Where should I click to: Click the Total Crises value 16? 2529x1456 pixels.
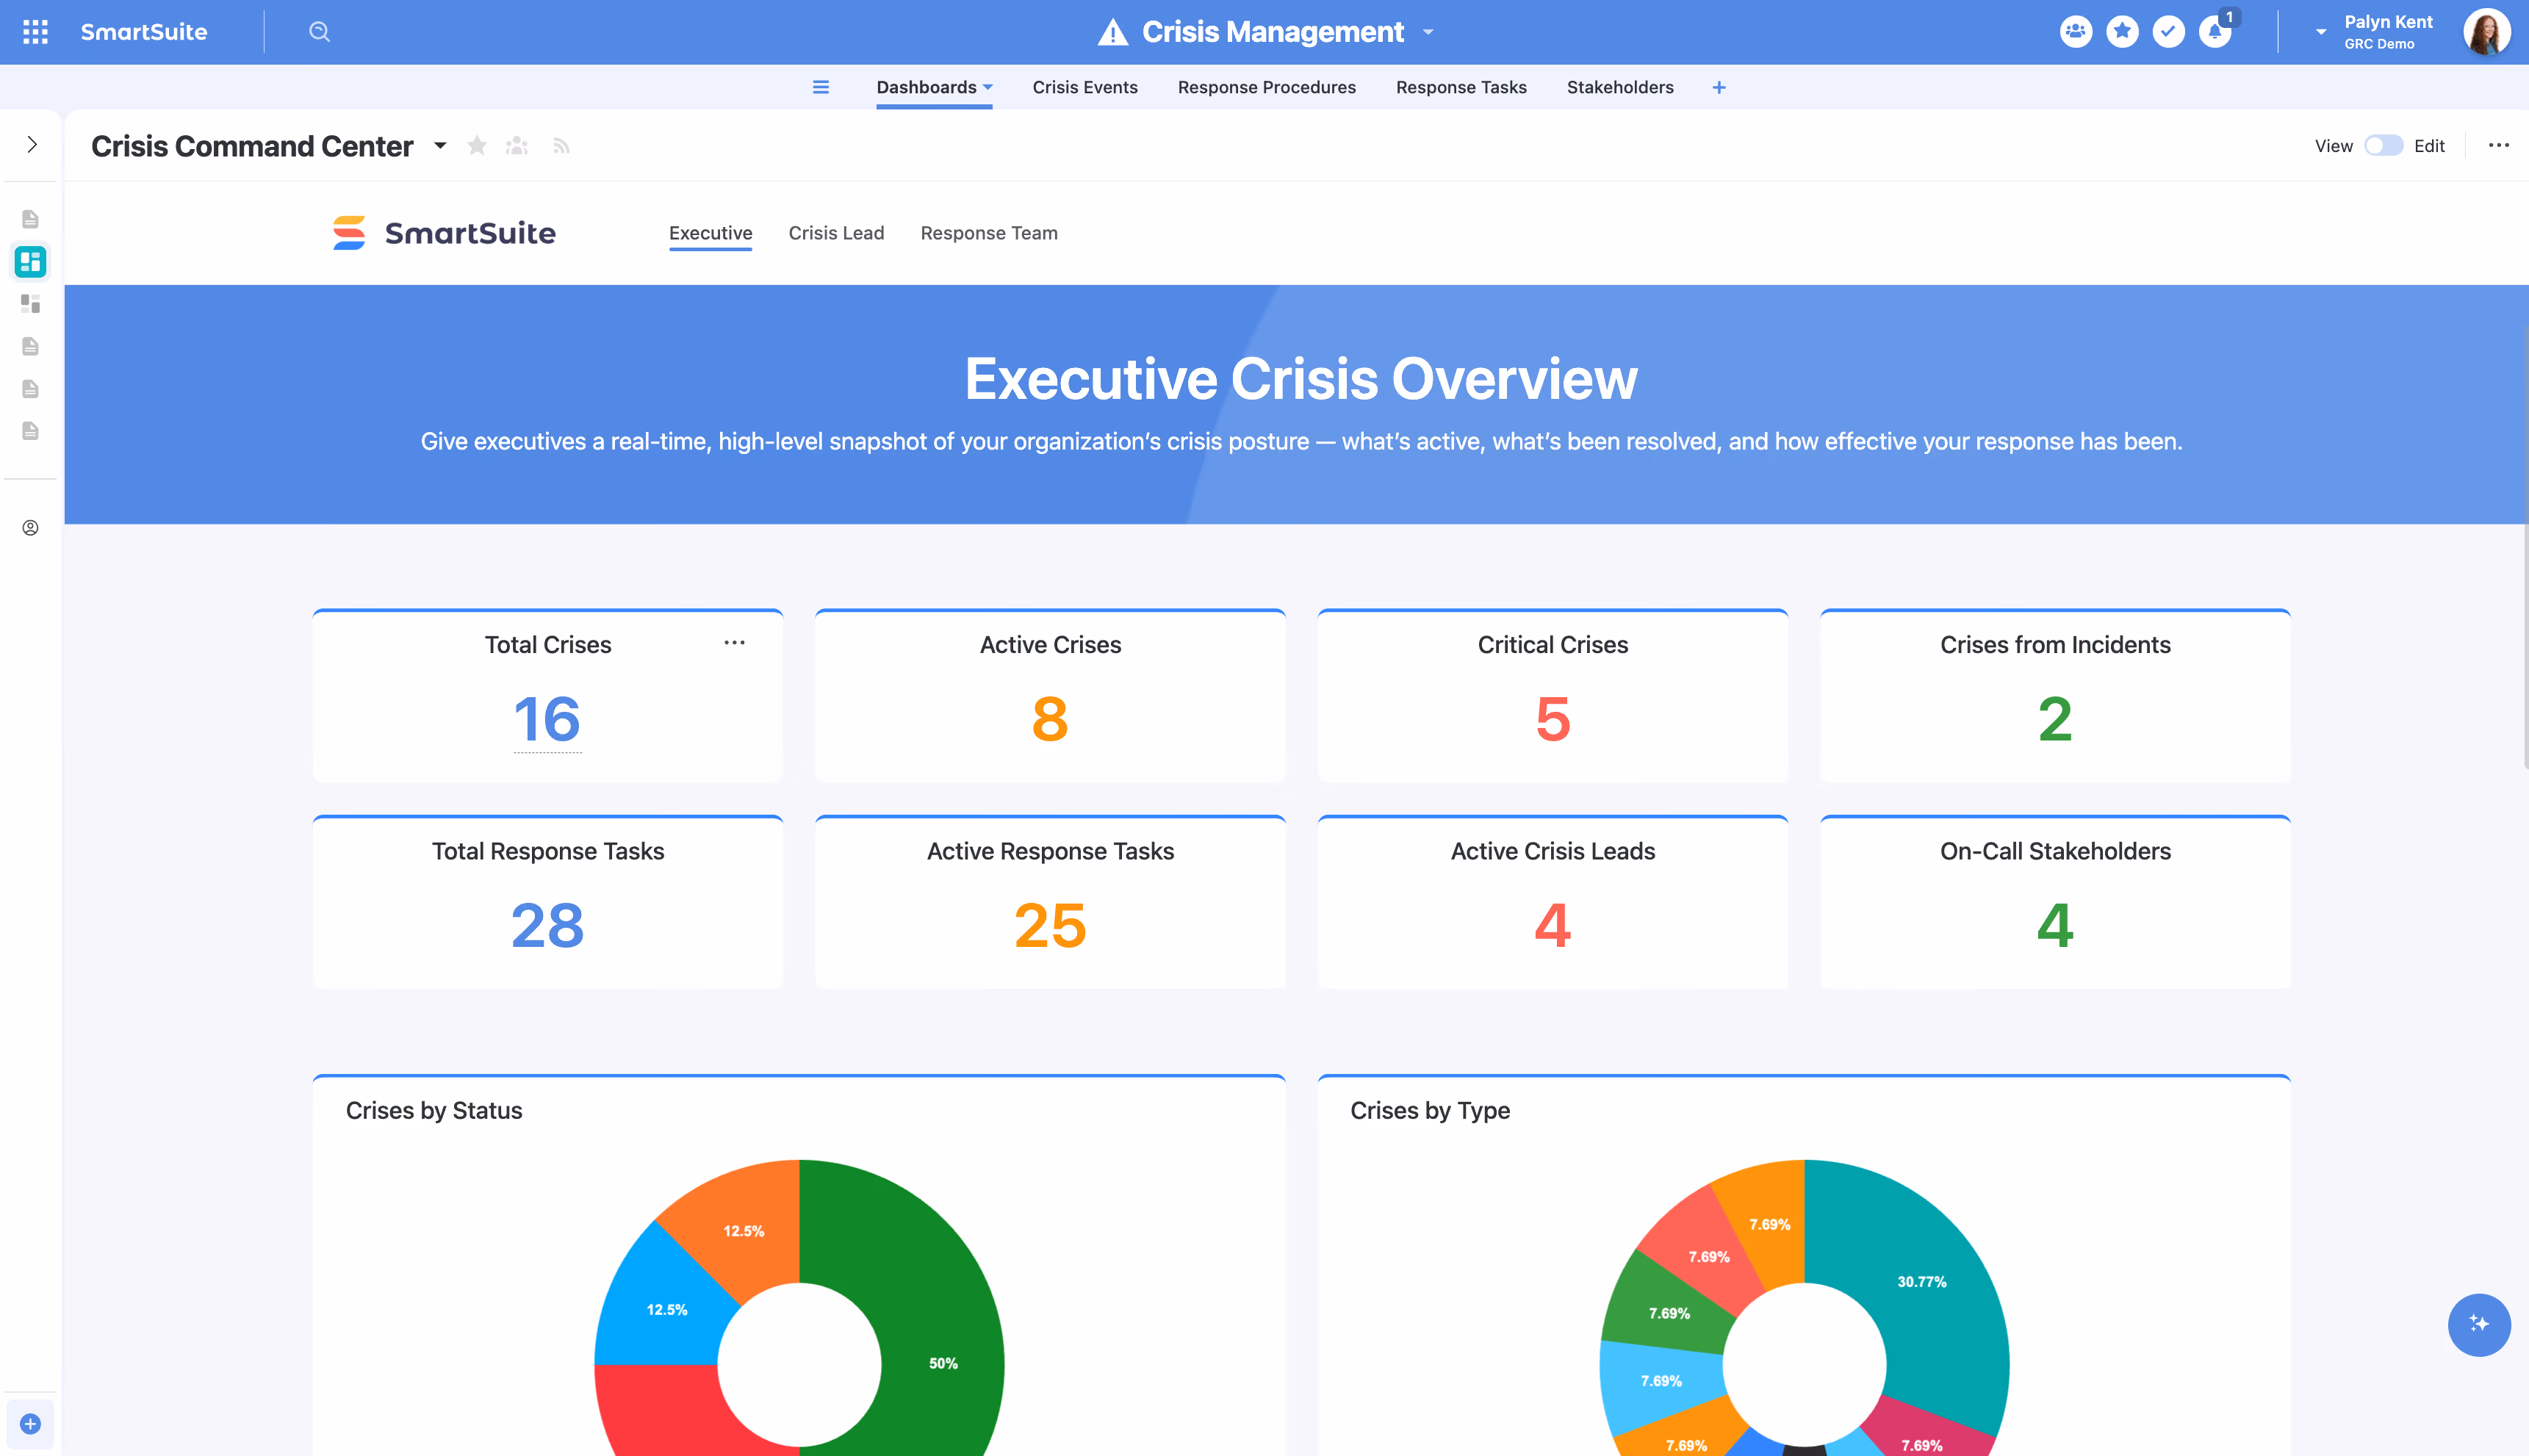pyautogui.click(x=547, y=719)
